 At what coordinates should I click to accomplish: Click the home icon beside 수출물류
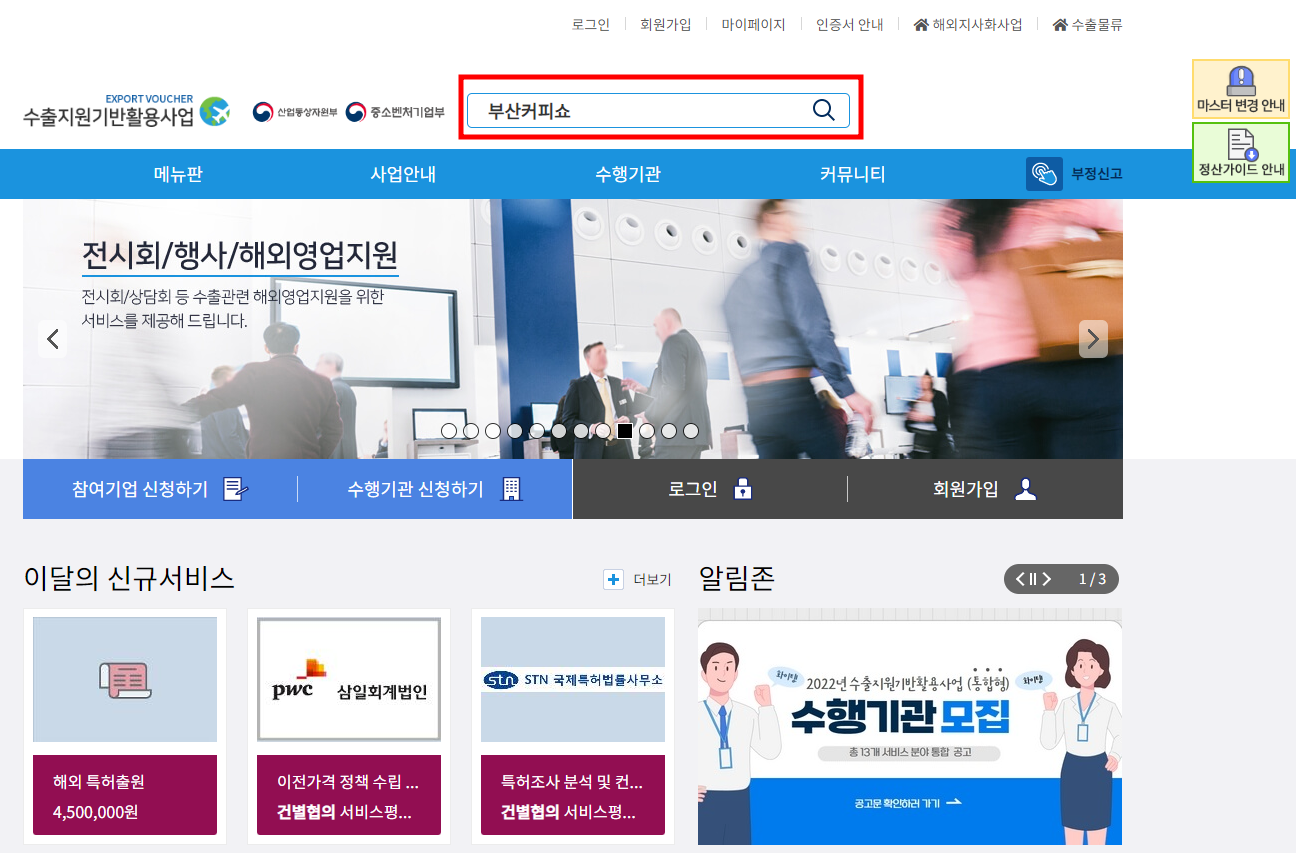(1060, 25)
